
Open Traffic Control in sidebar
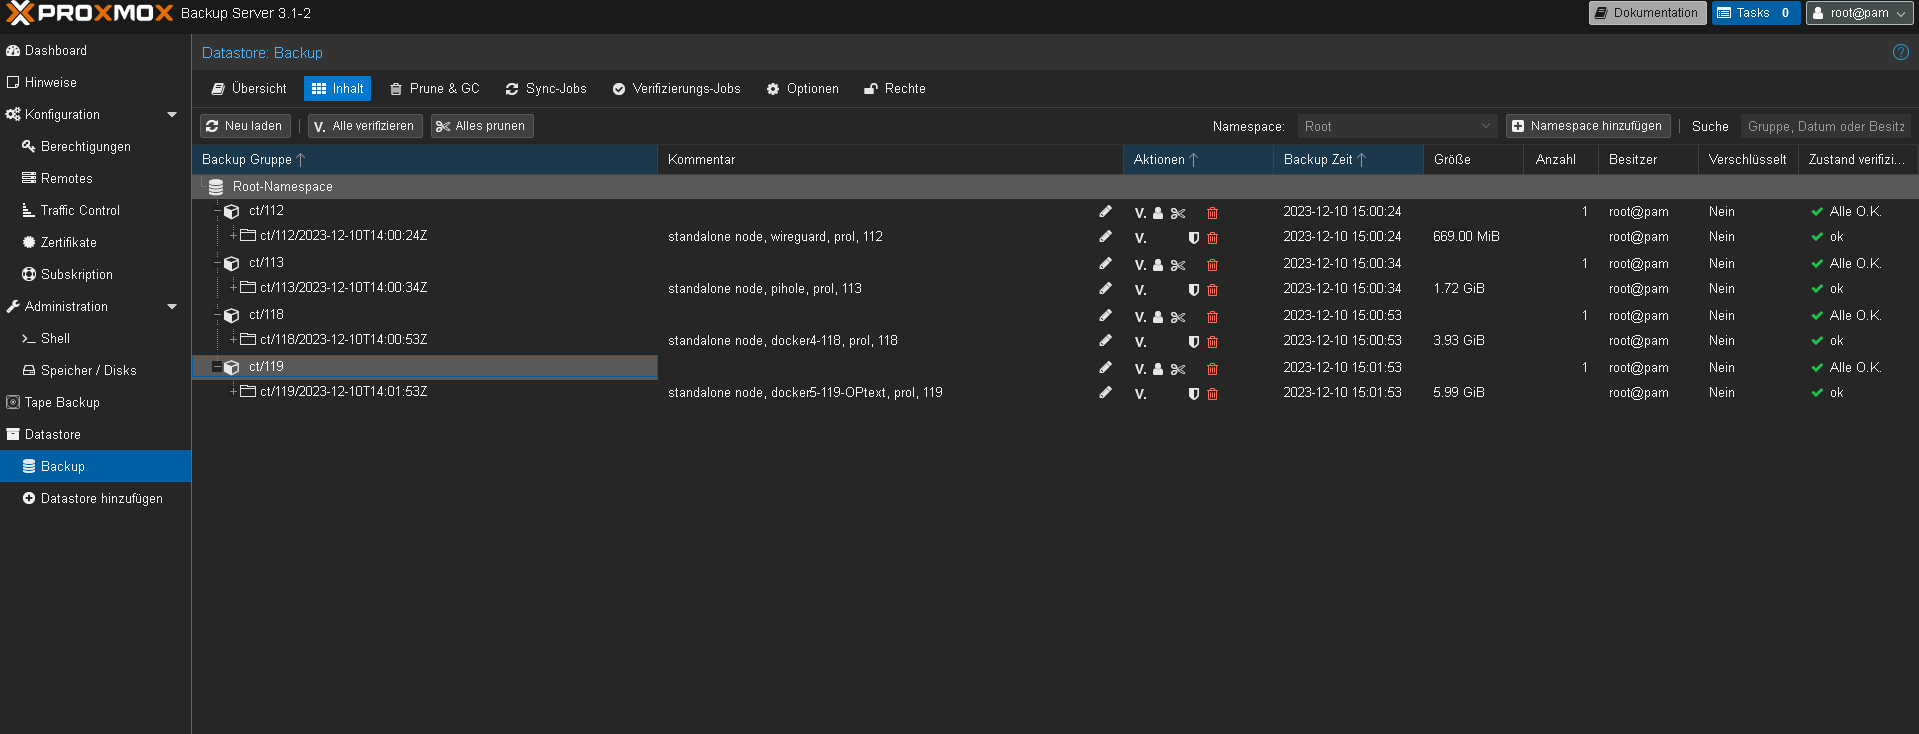point(95,211)
